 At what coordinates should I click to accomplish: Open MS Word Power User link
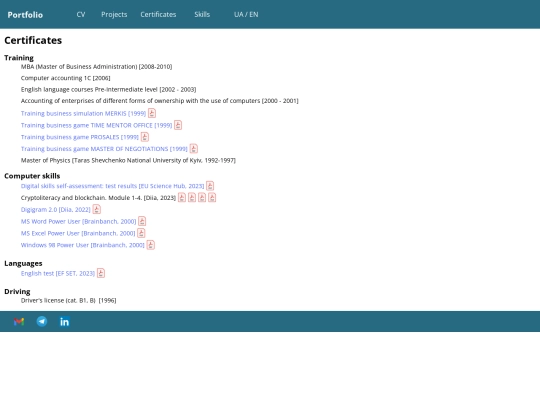point(78,221)
